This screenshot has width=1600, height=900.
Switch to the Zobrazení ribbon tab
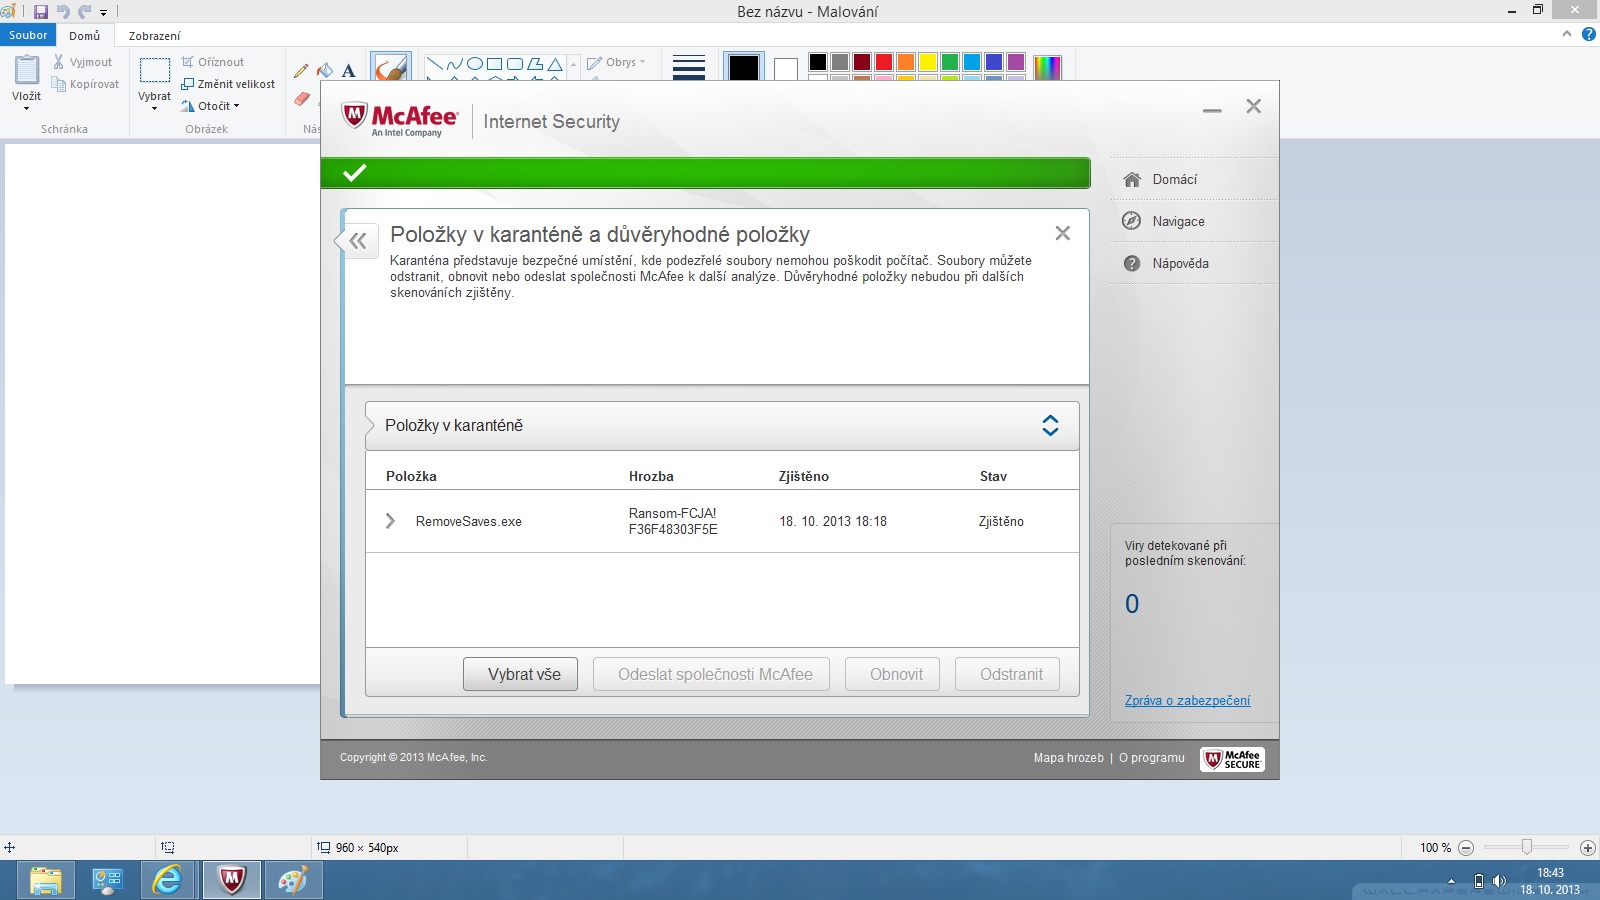(154, 36)
